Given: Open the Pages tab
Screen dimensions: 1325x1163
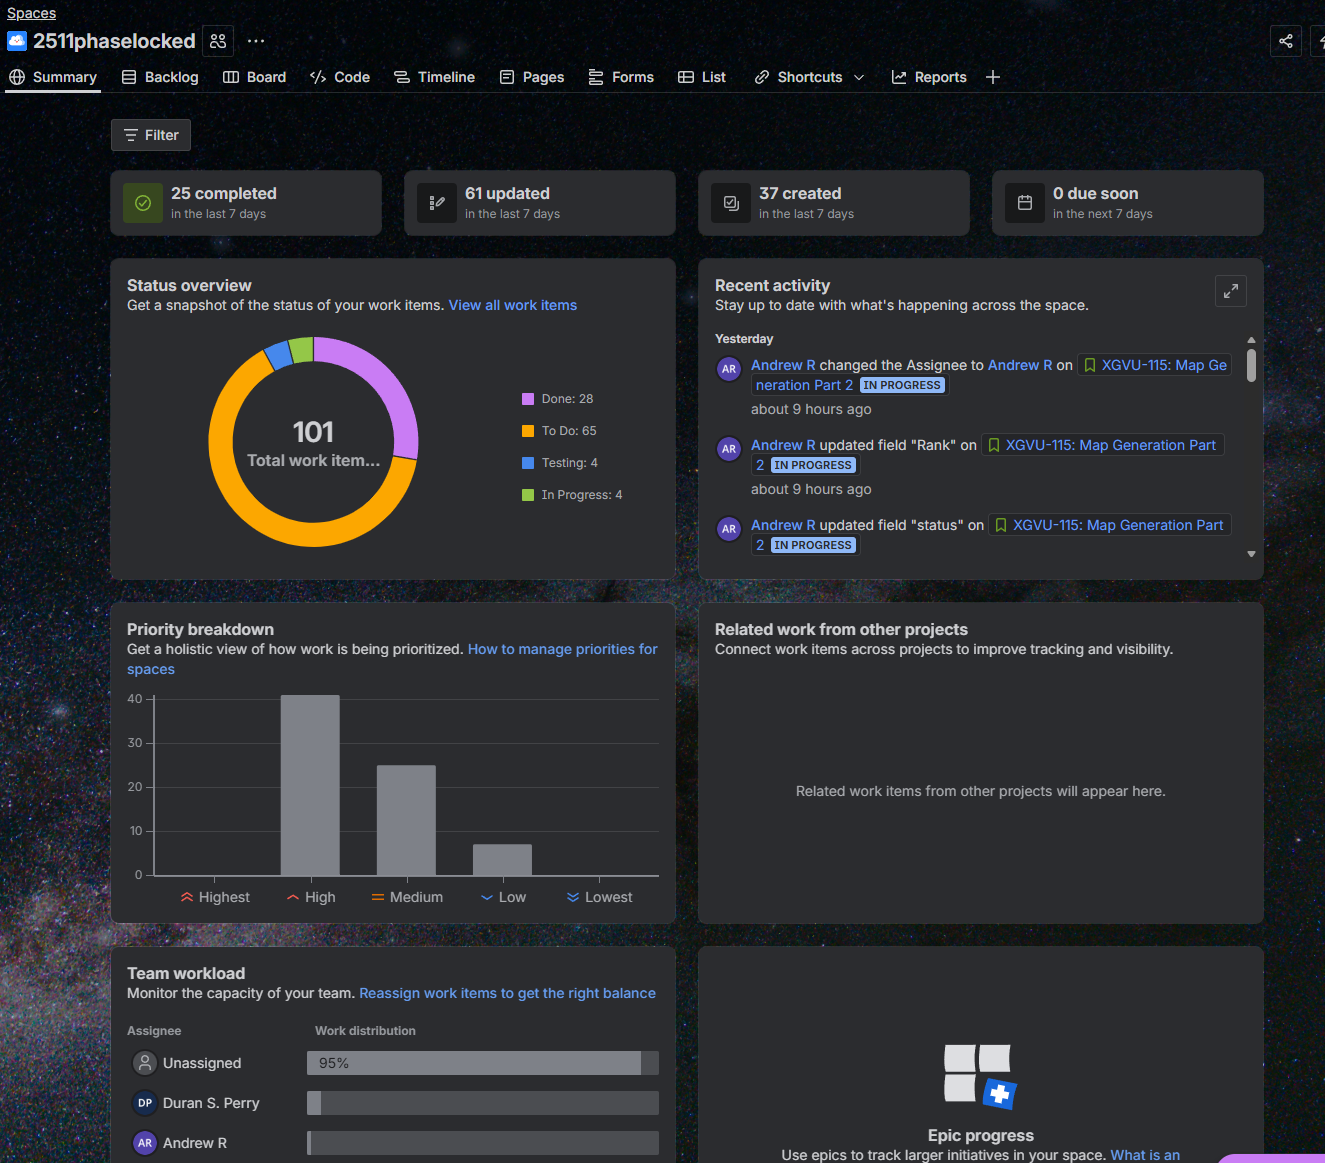Looking at the screenshot, I should (532, 77).
